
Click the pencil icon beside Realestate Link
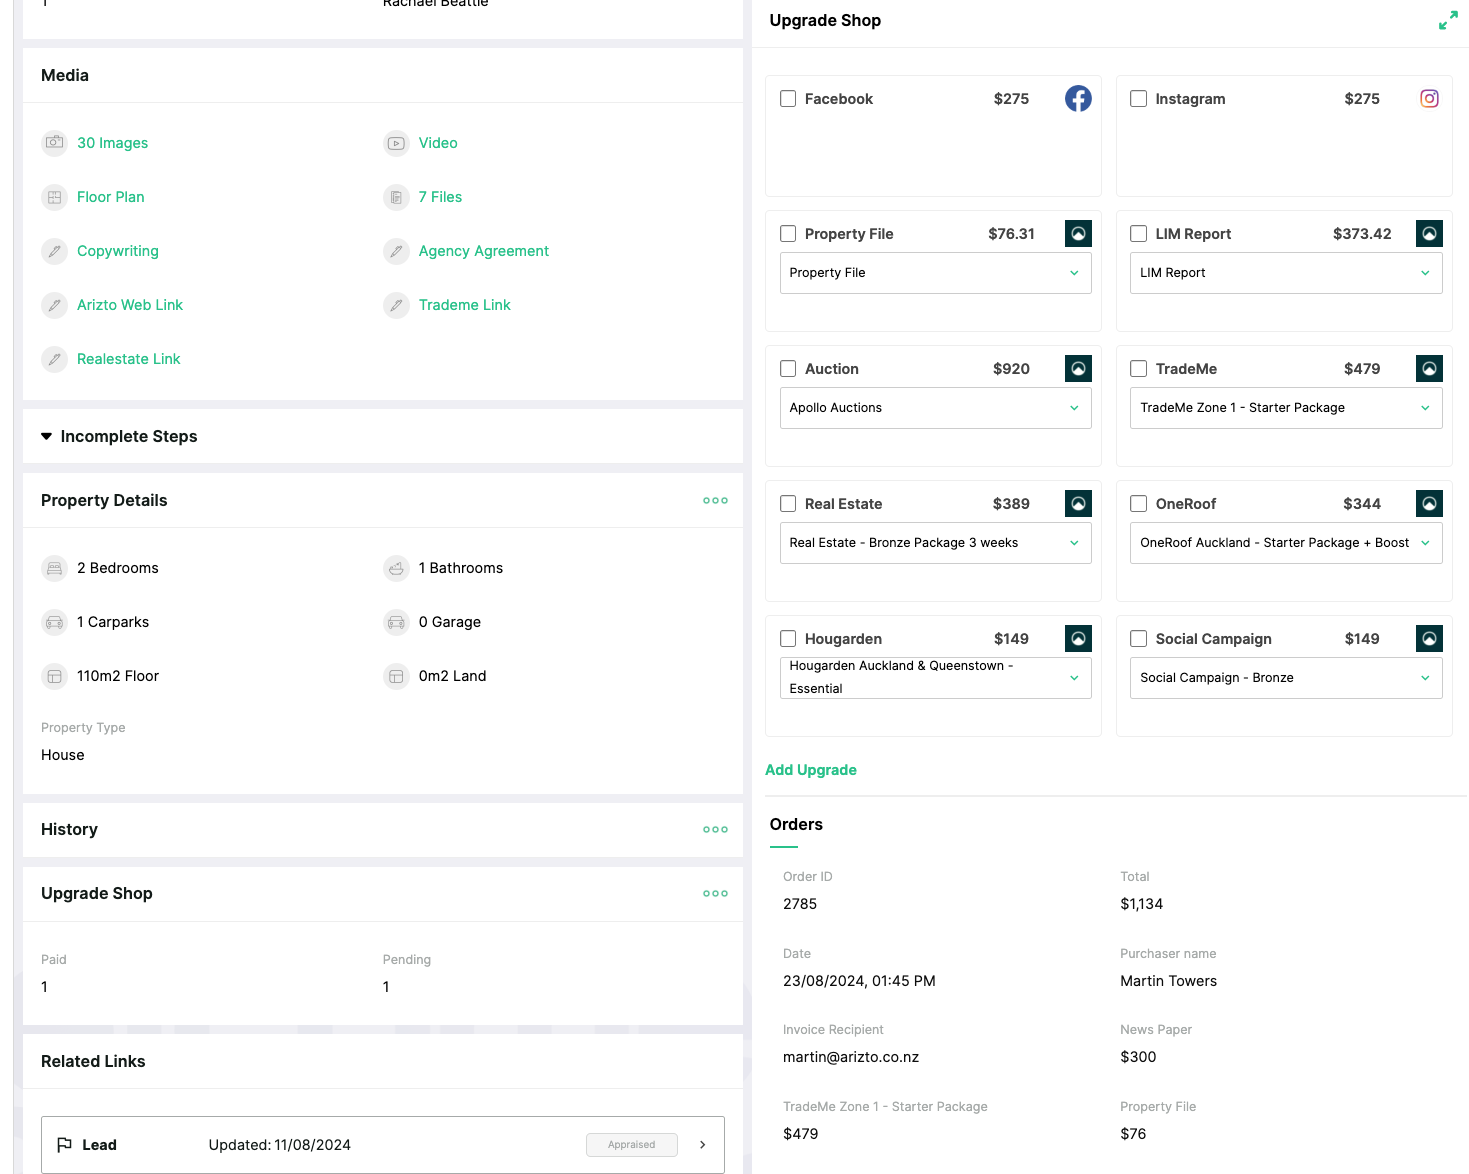click(x=55, y=359)
